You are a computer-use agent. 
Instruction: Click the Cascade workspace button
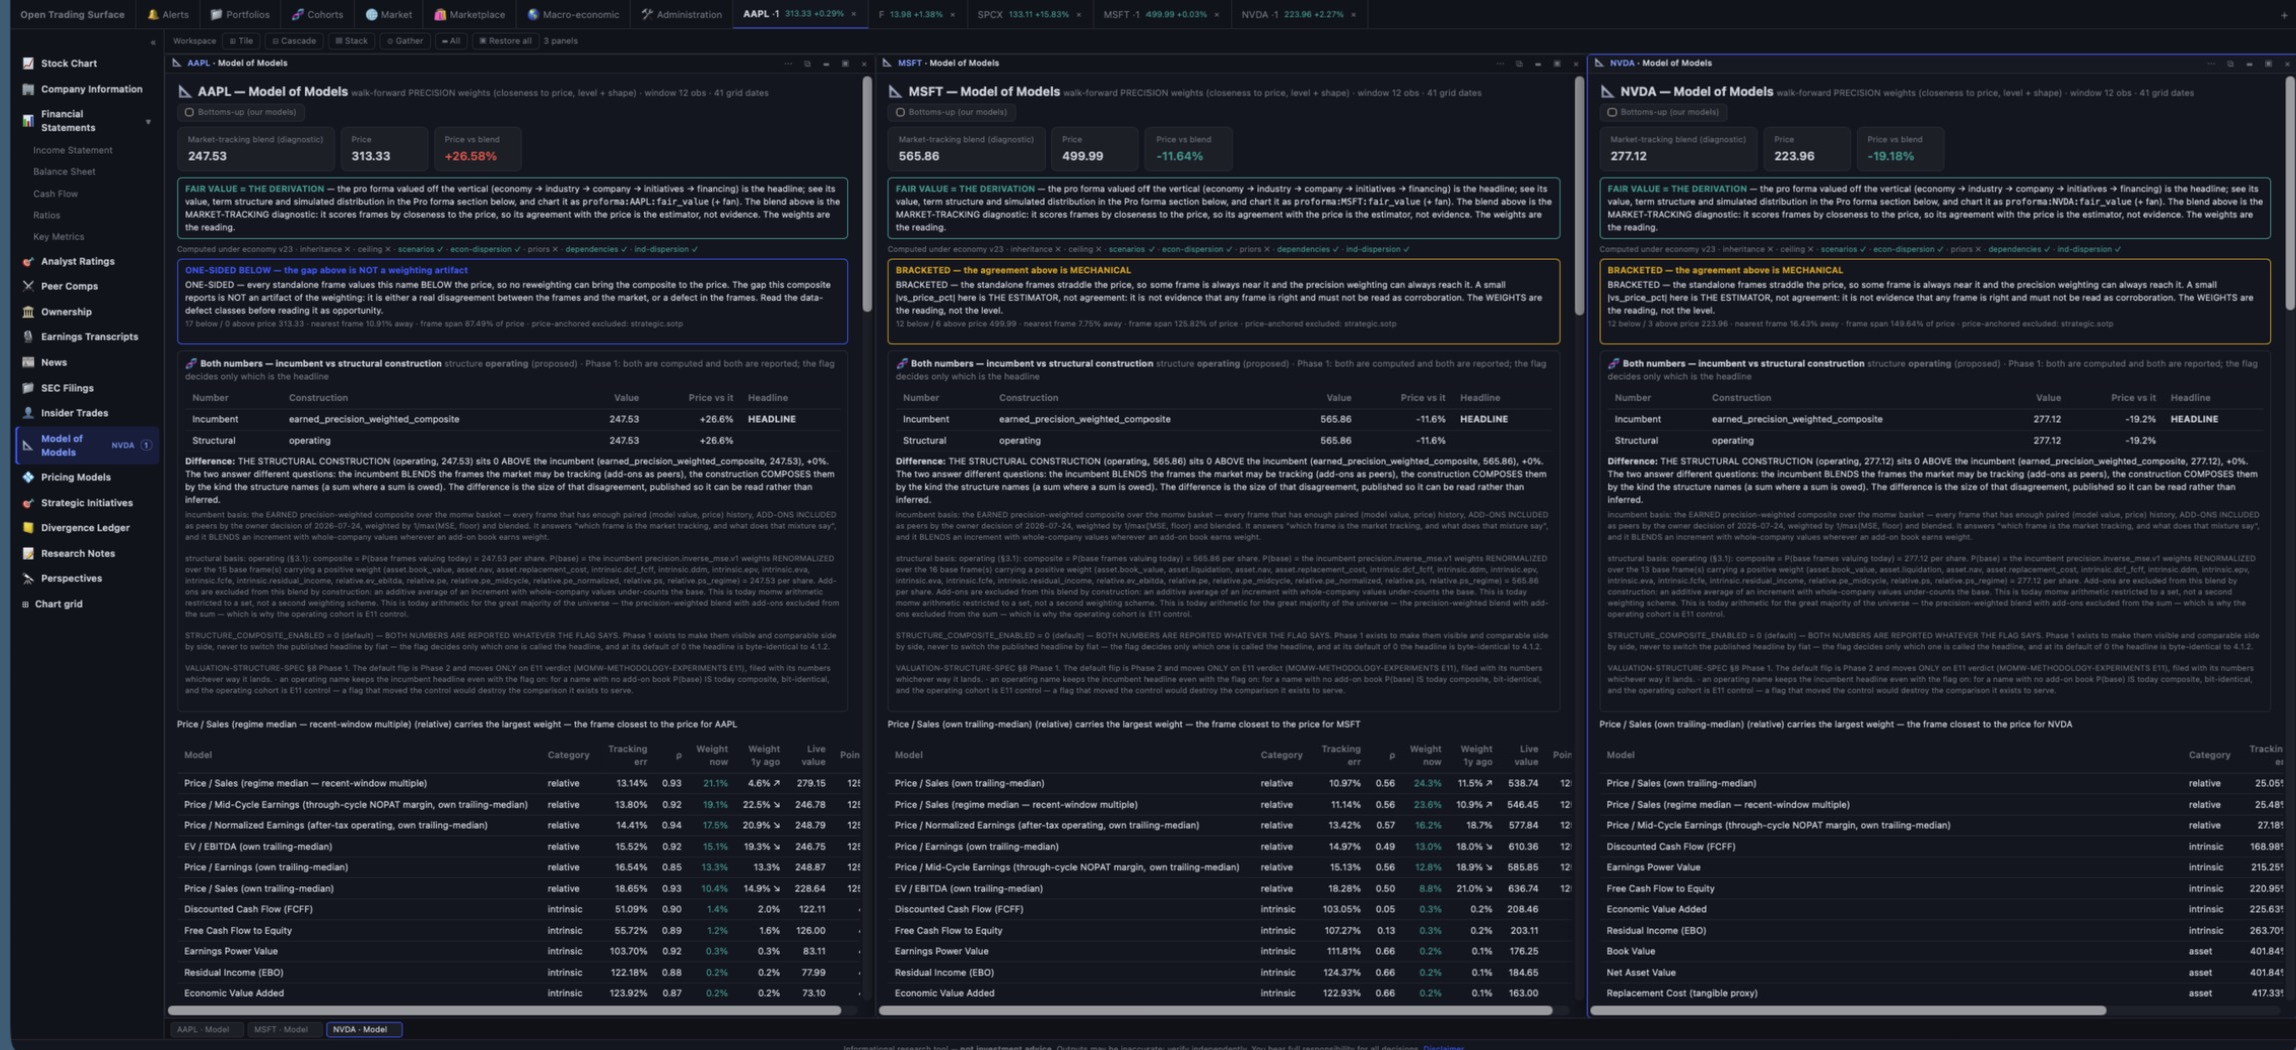point(295,41)
